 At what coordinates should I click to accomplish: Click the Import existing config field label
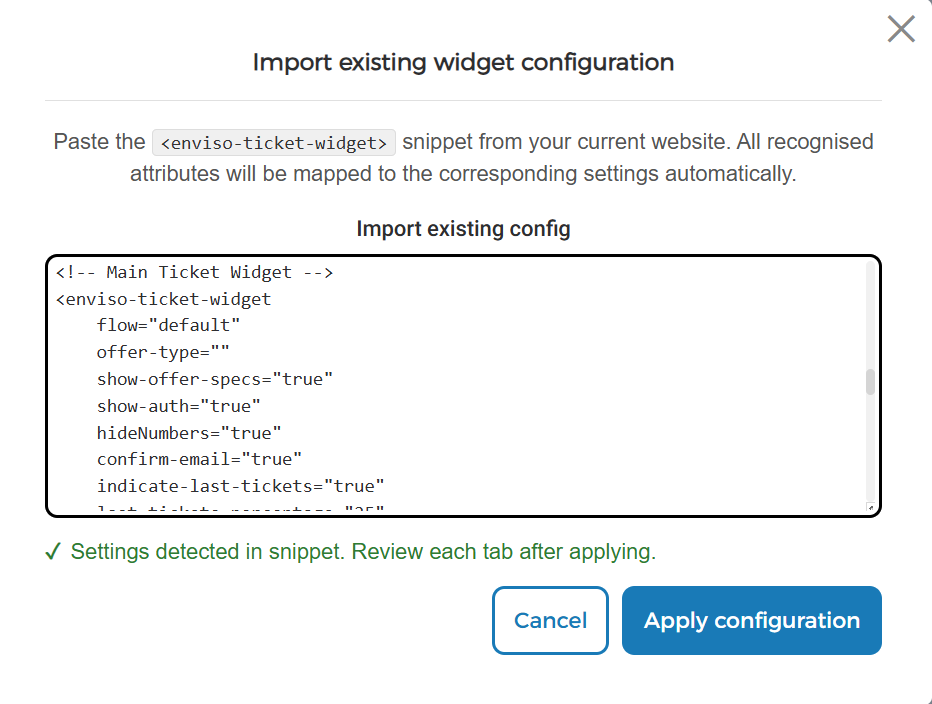pyautogui.click(x=463, y=229)
